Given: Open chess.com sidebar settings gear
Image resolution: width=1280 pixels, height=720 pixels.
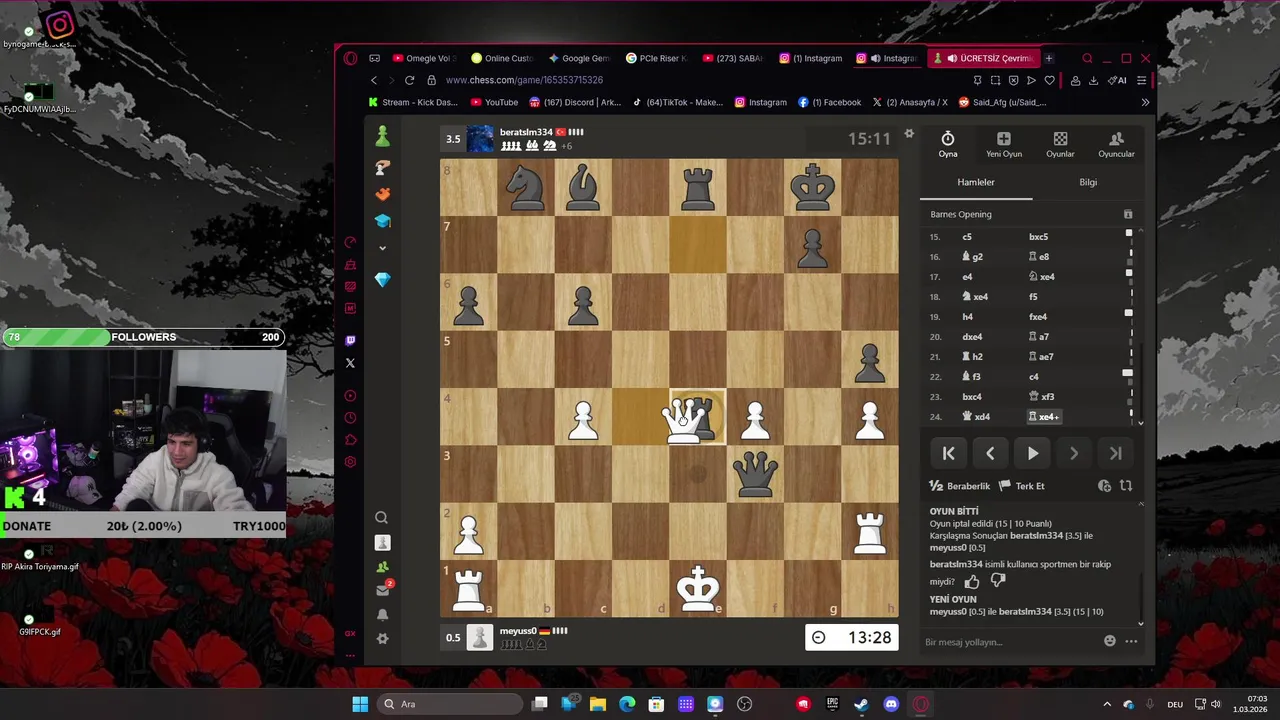Looking at the screenshot, I should coord(382,639).
